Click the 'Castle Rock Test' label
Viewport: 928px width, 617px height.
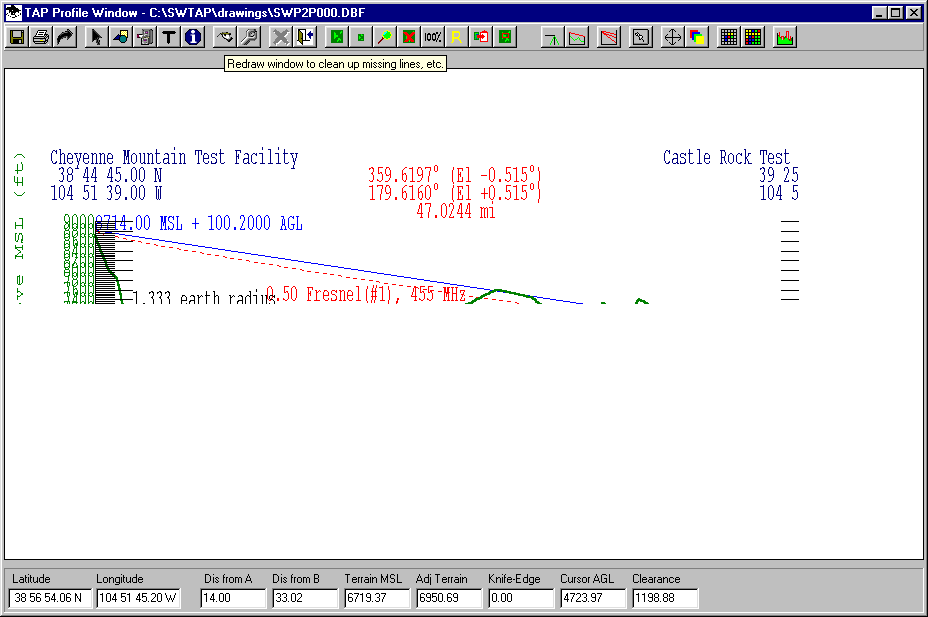point(726,157)
